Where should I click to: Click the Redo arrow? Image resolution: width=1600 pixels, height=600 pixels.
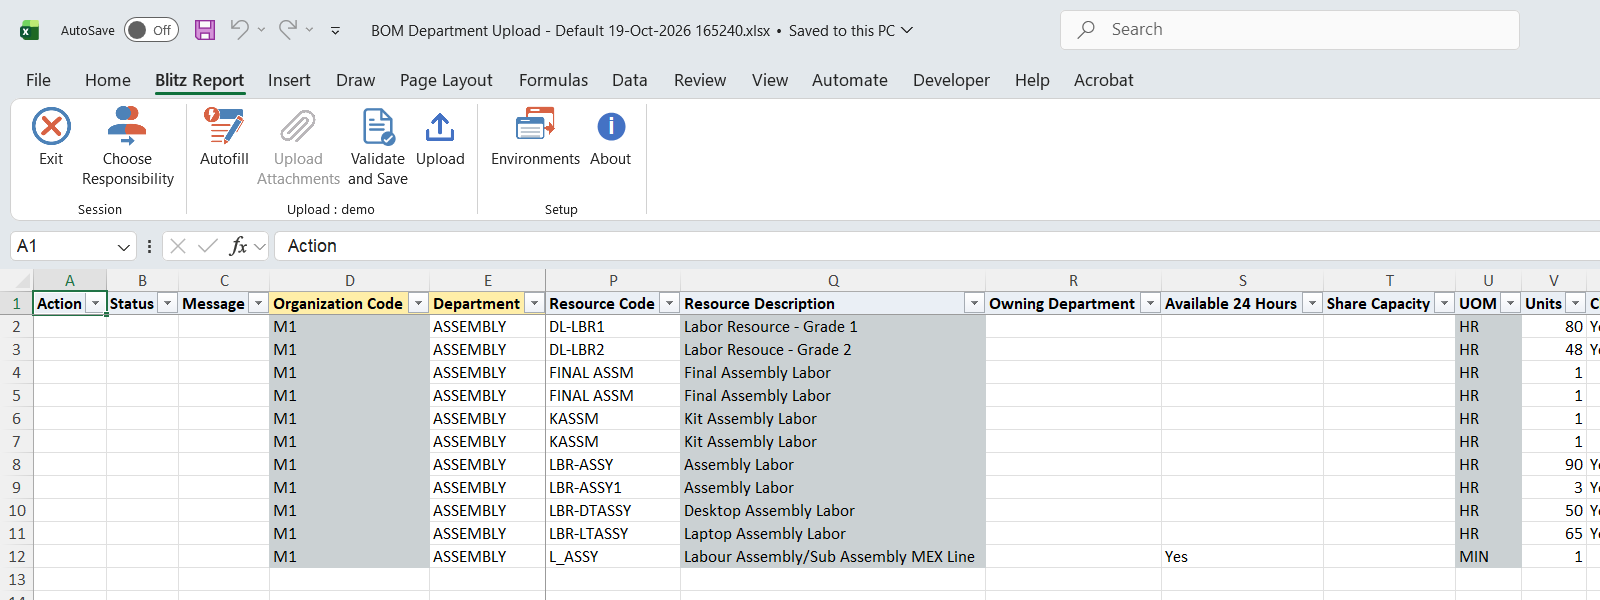tap(288, 30)
